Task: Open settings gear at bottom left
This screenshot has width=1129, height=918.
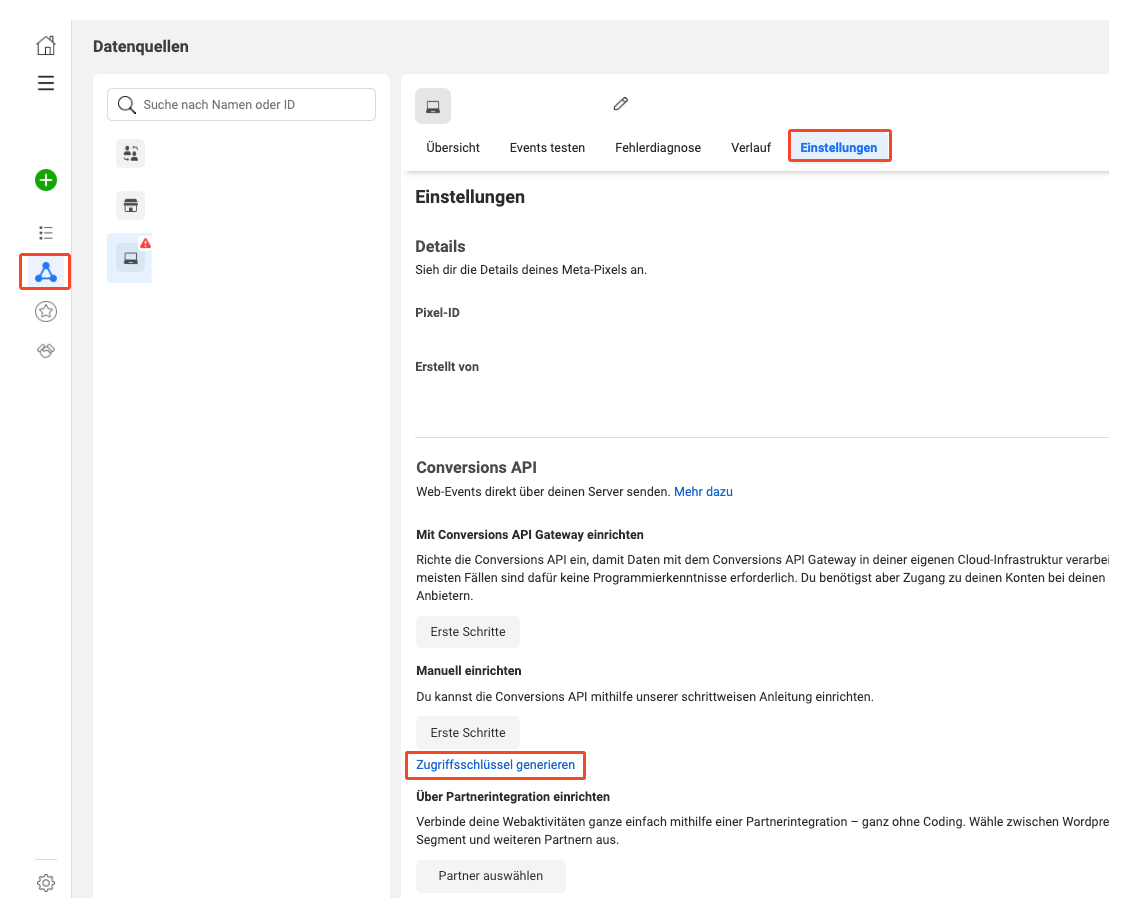Action: coord(45,883)
